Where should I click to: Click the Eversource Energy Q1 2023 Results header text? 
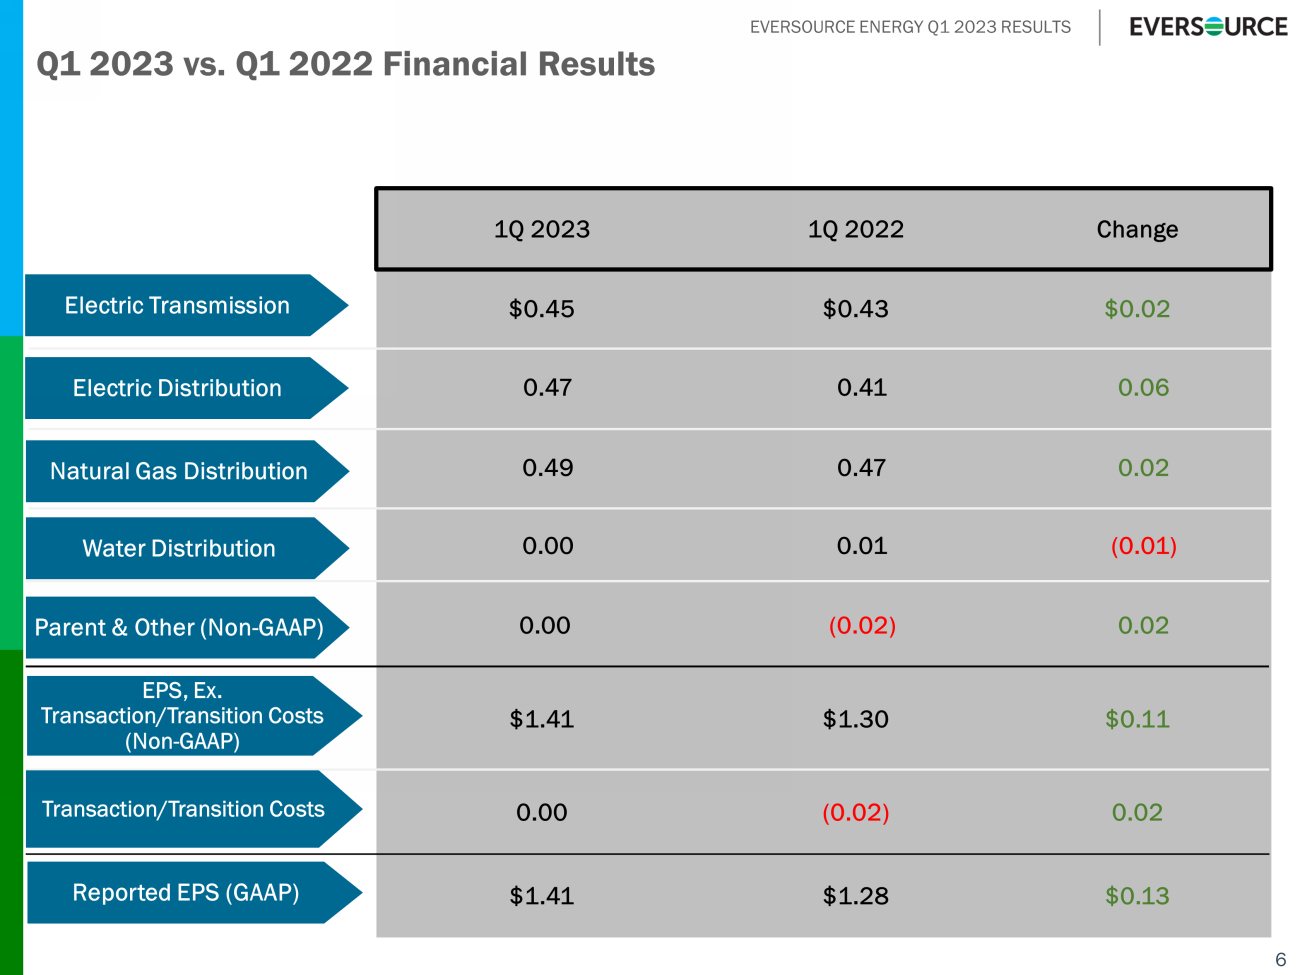[910, 27]
